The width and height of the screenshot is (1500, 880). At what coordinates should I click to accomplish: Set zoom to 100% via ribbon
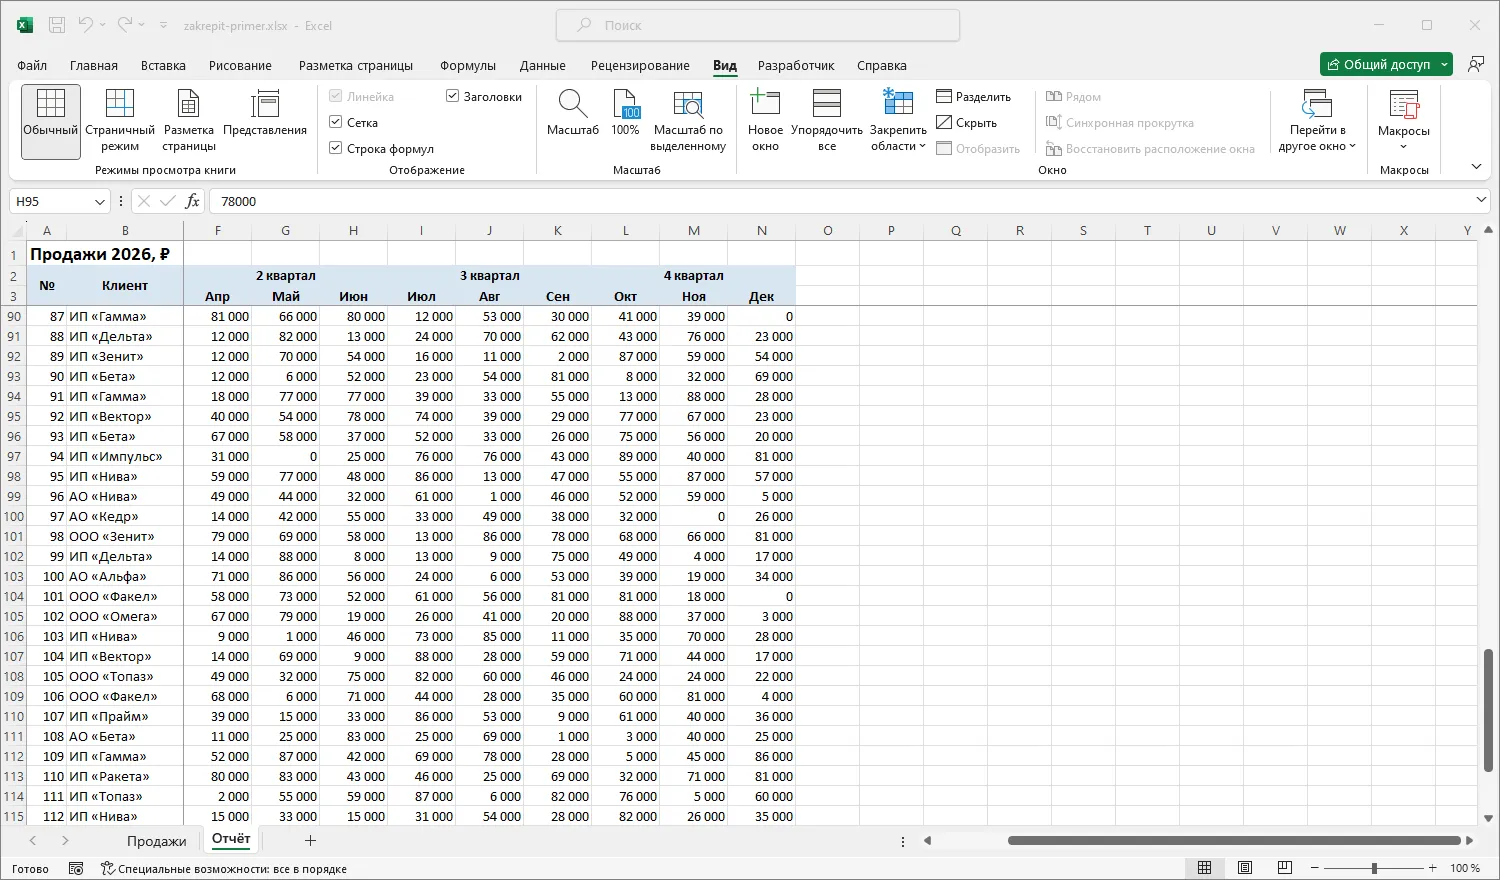625,113
